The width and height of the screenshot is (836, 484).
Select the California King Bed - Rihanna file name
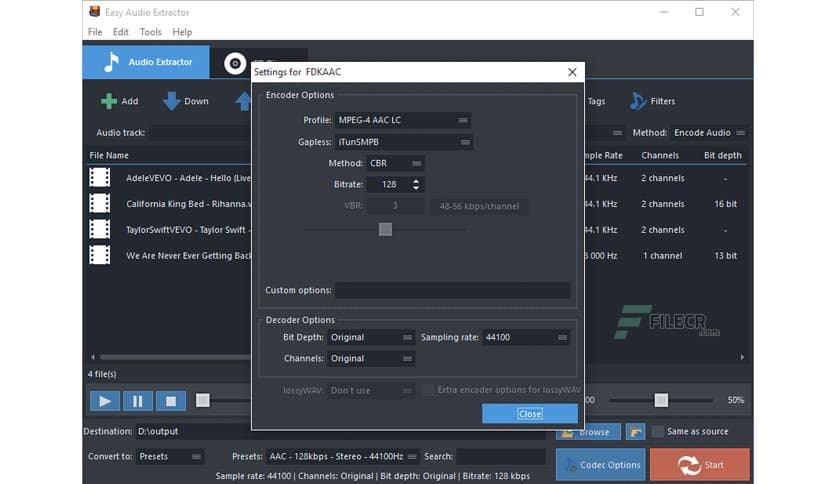point(188,204)
